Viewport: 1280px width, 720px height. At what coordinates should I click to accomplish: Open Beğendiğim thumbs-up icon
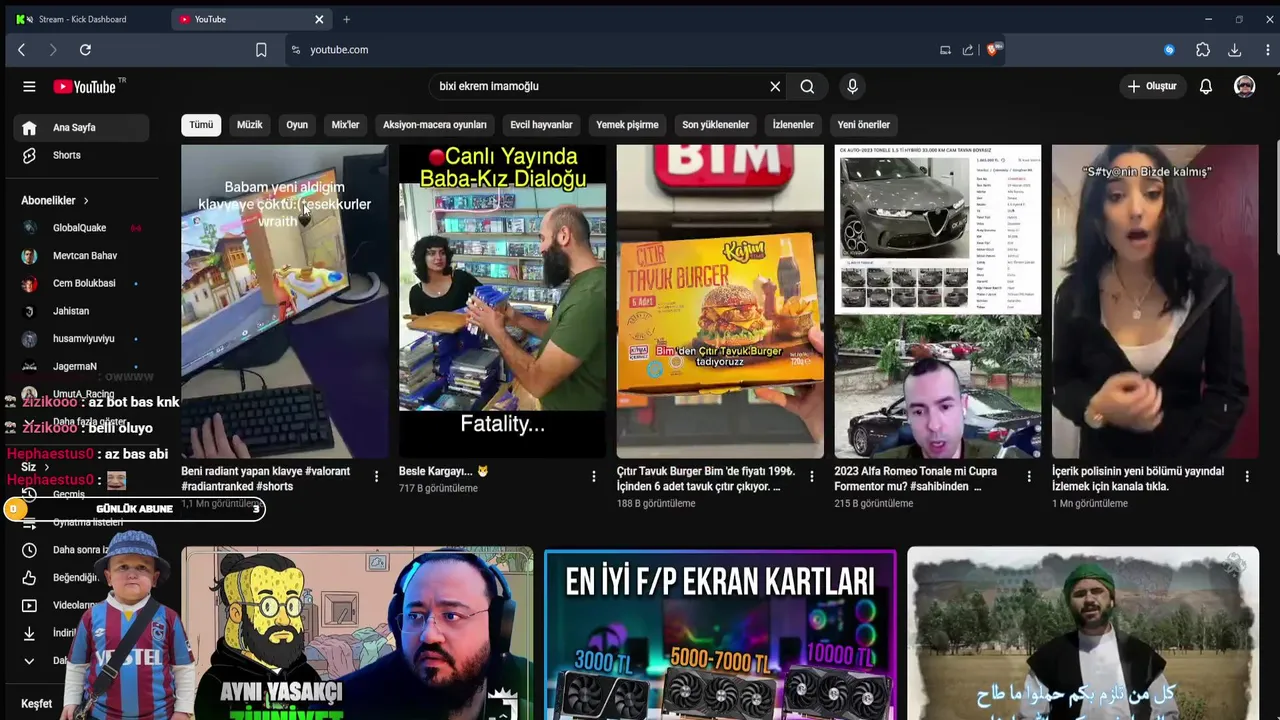[29, 578]
